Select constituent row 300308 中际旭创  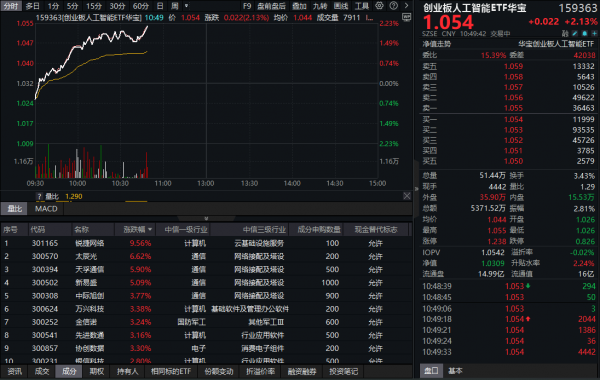(206, 296)
